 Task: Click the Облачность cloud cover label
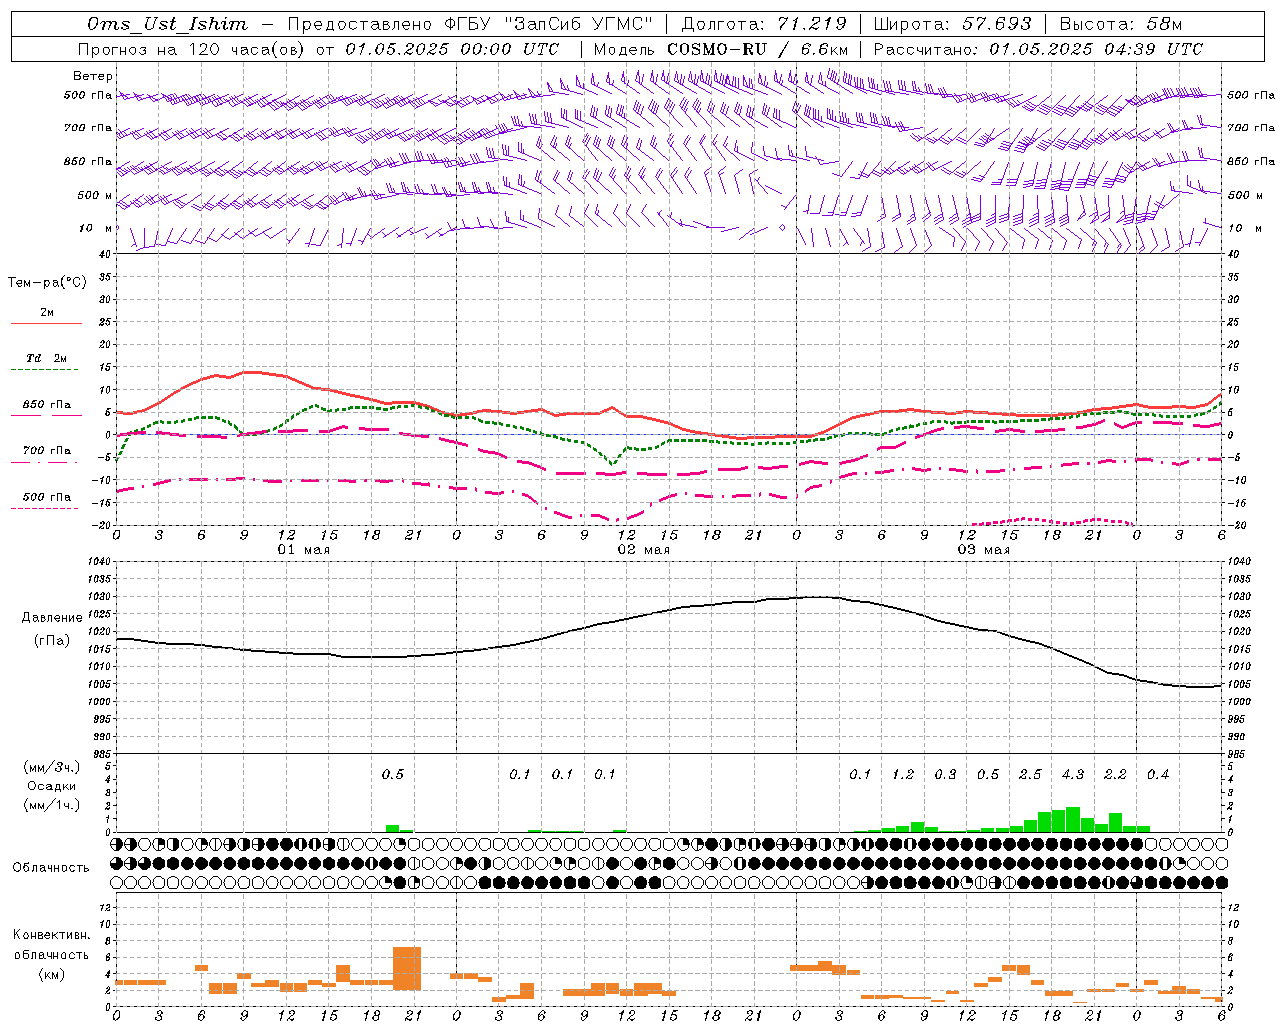pos(51,868)
